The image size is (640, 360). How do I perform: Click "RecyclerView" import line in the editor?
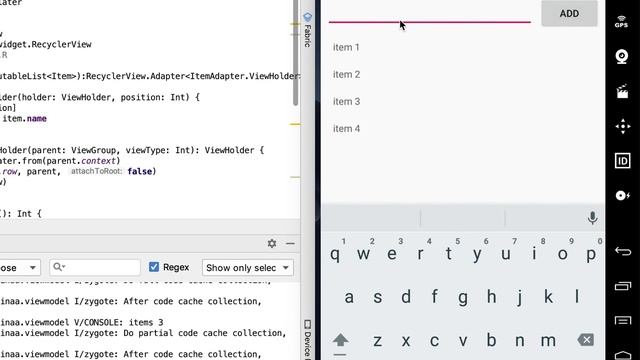pyautogui.click(x=46, y=44)
